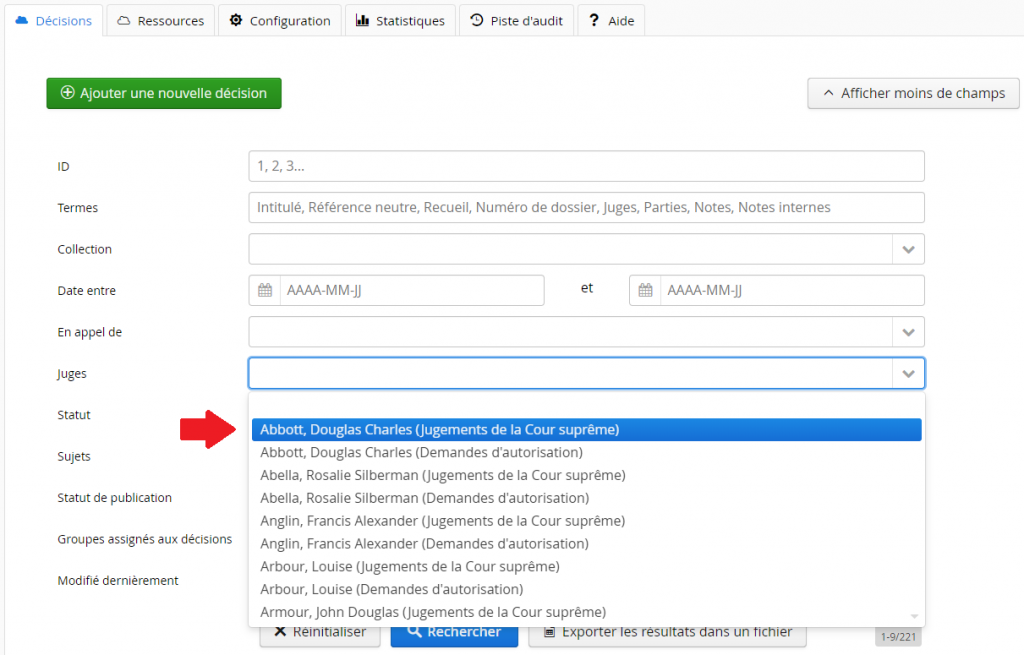Image resolution: width=1024 pixels, height=655 pixels.
Task: Click the cloud icon on Ressources tab
Action: (x=124, y=20)
